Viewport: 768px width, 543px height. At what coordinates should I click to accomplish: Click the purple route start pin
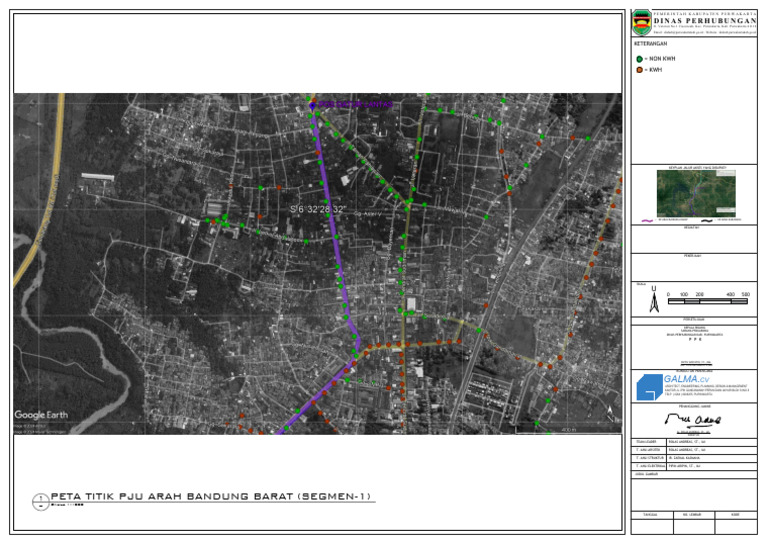click(x=312, y=104)
